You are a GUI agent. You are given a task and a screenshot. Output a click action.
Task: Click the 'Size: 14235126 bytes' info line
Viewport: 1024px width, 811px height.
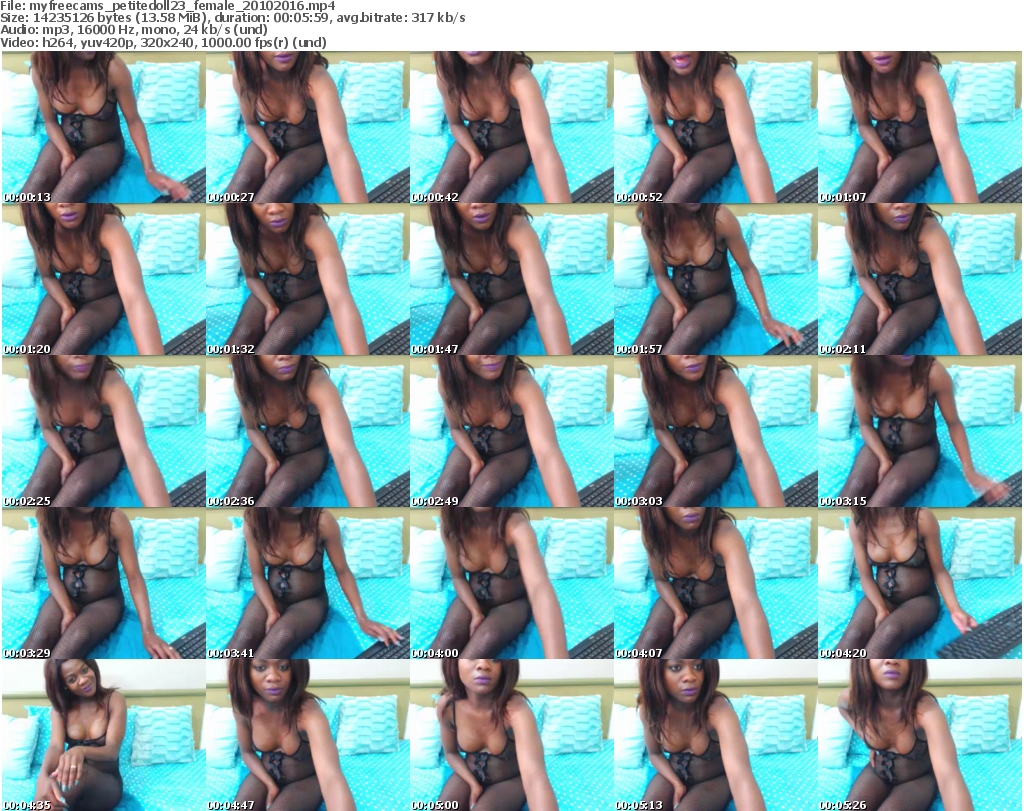tap(232, 18)
